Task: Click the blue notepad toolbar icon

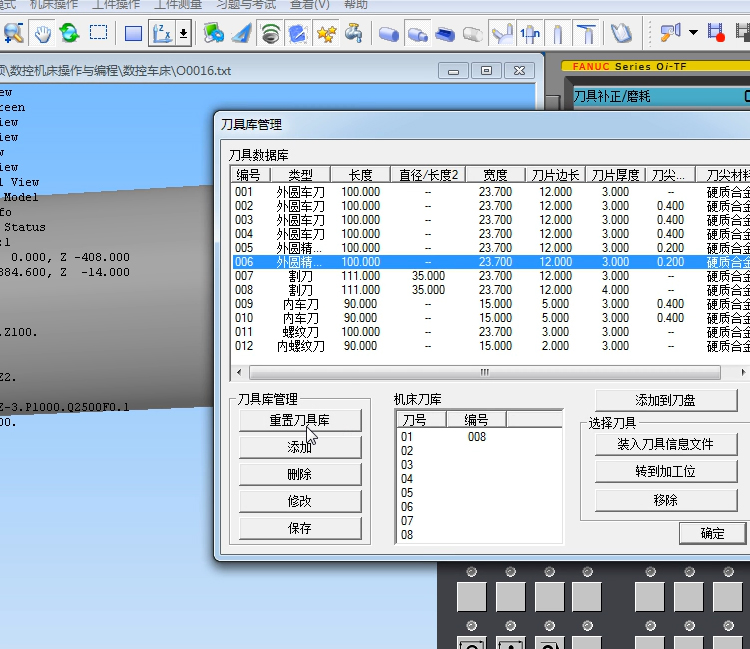Action: tap(298, 33)
